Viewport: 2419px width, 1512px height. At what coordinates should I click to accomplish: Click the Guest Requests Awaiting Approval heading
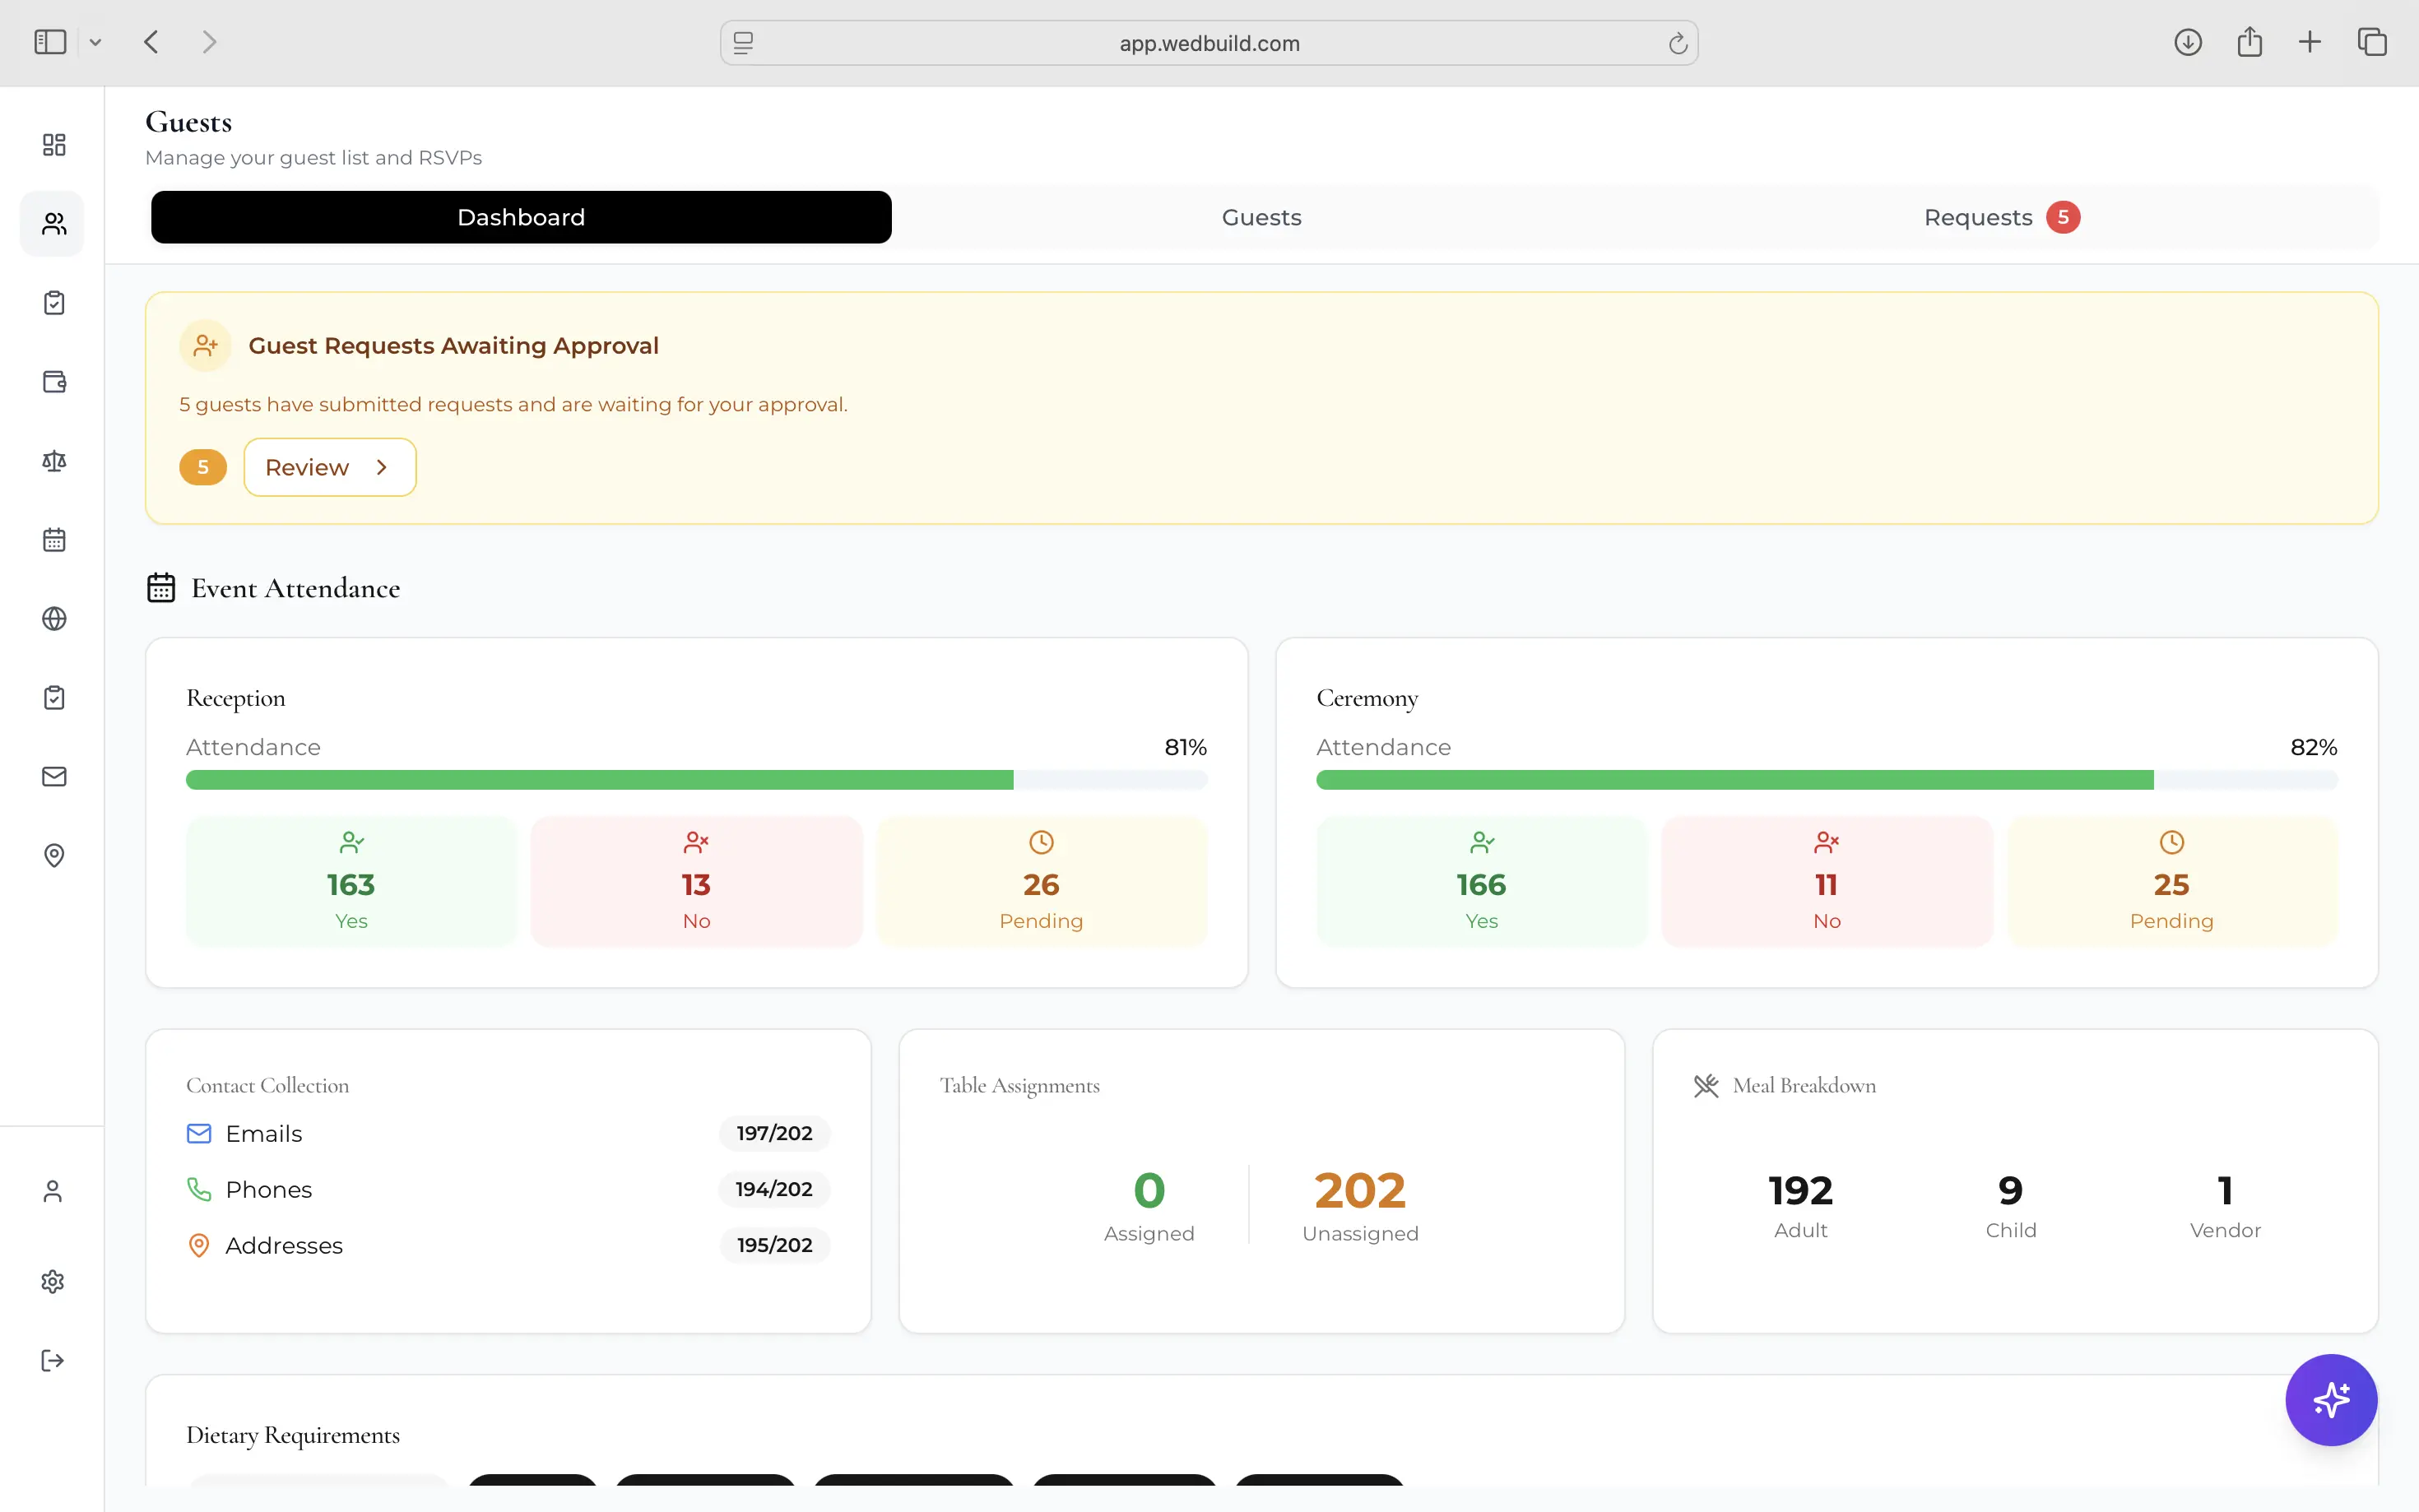453,346
